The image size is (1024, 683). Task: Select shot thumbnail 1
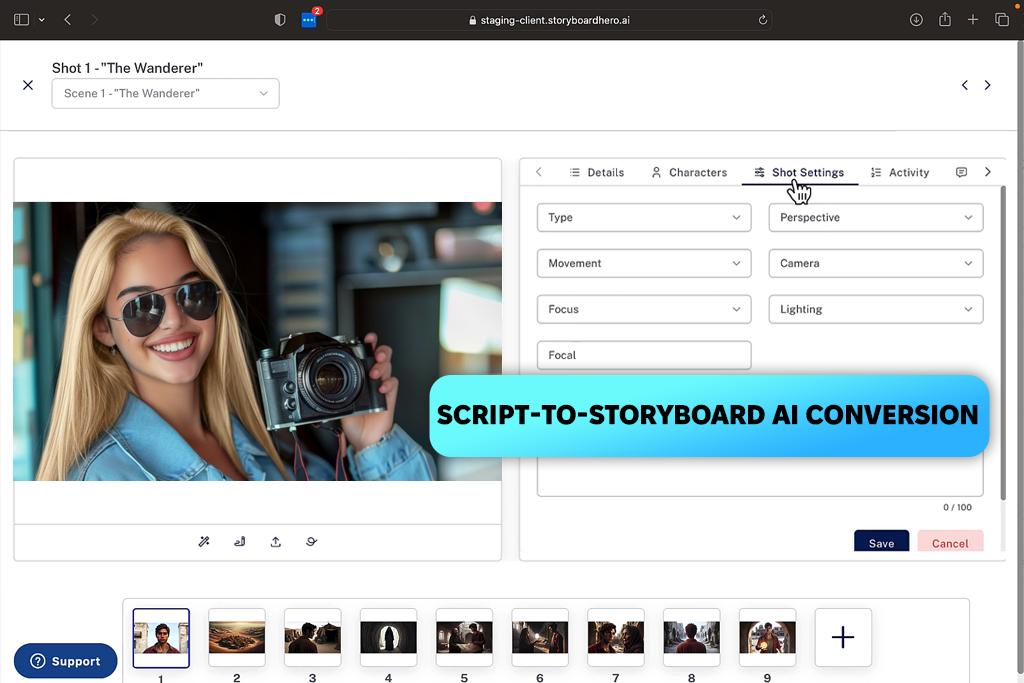[x=161, y=638]
